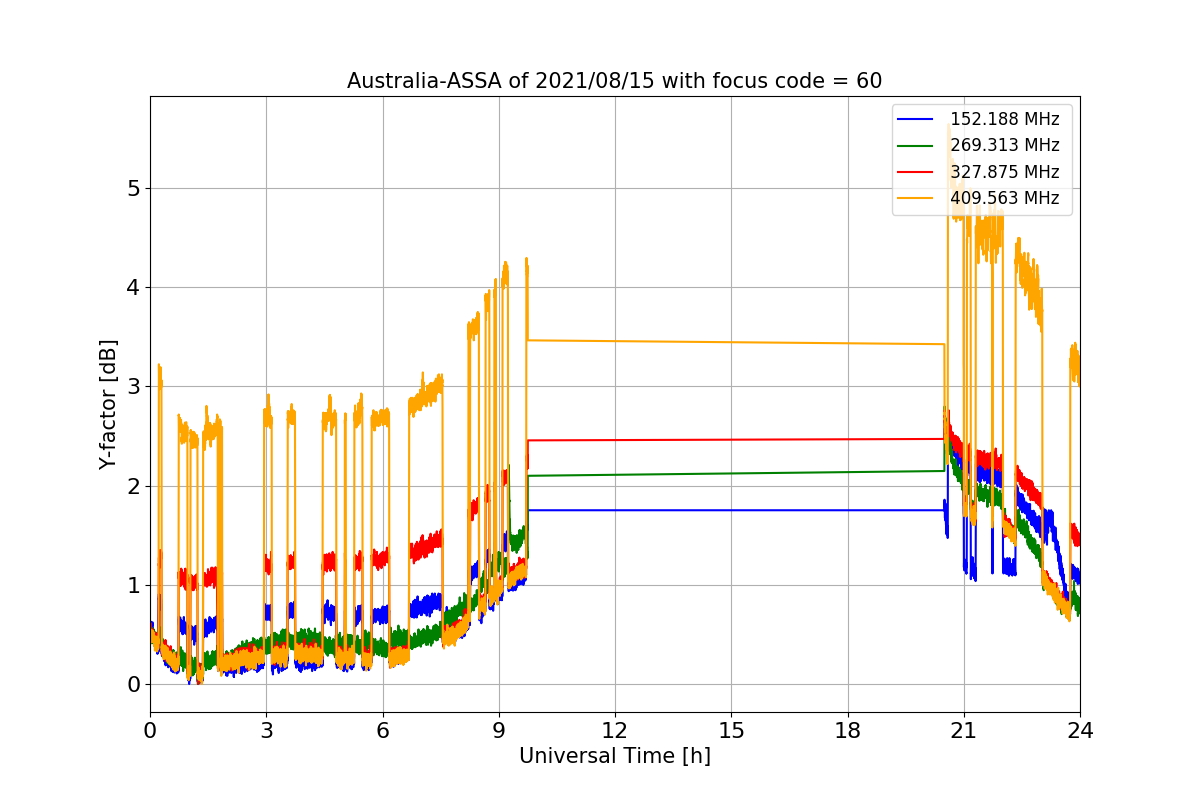Select the '409.563 MHz' legend label
Image resolution: width=1200 pixels, height=800 pixels.
click(1004, 198)
